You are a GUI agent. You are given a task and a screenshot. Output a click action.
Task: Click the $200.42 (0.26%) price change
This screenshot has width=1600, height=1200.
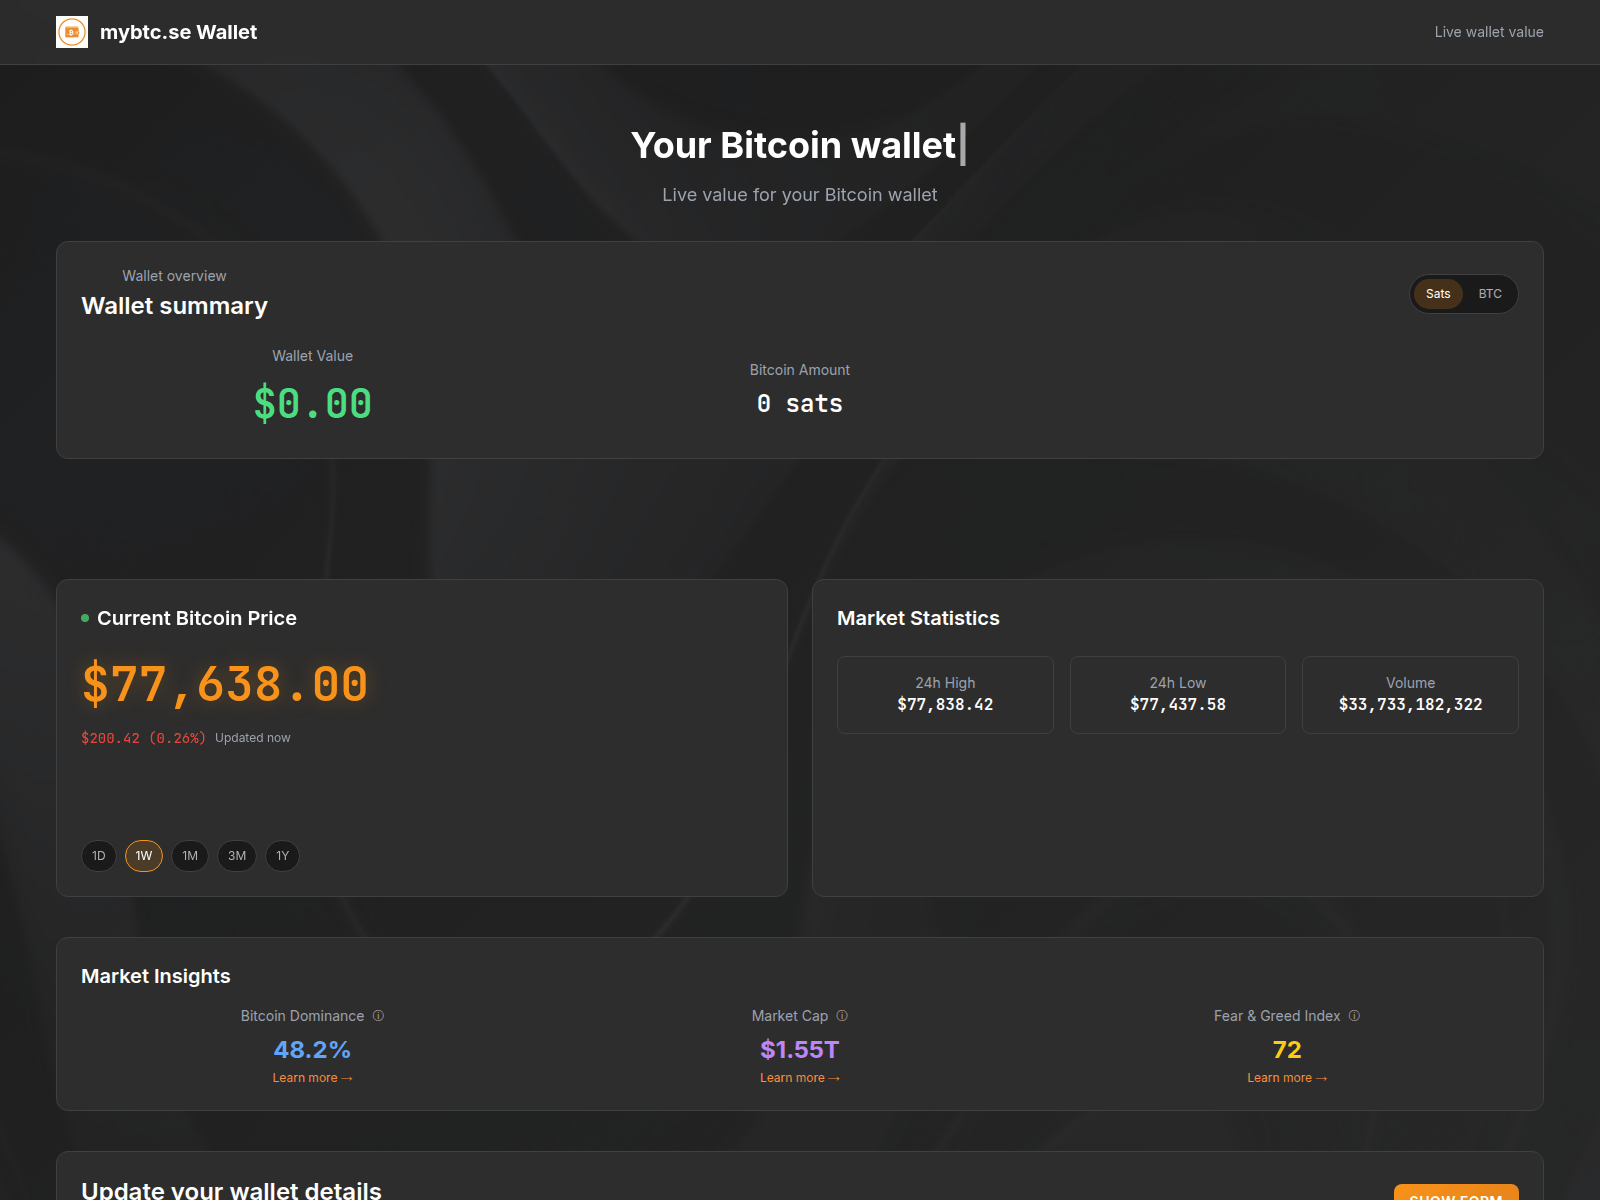pyautogui.click(x=143, y=738)
